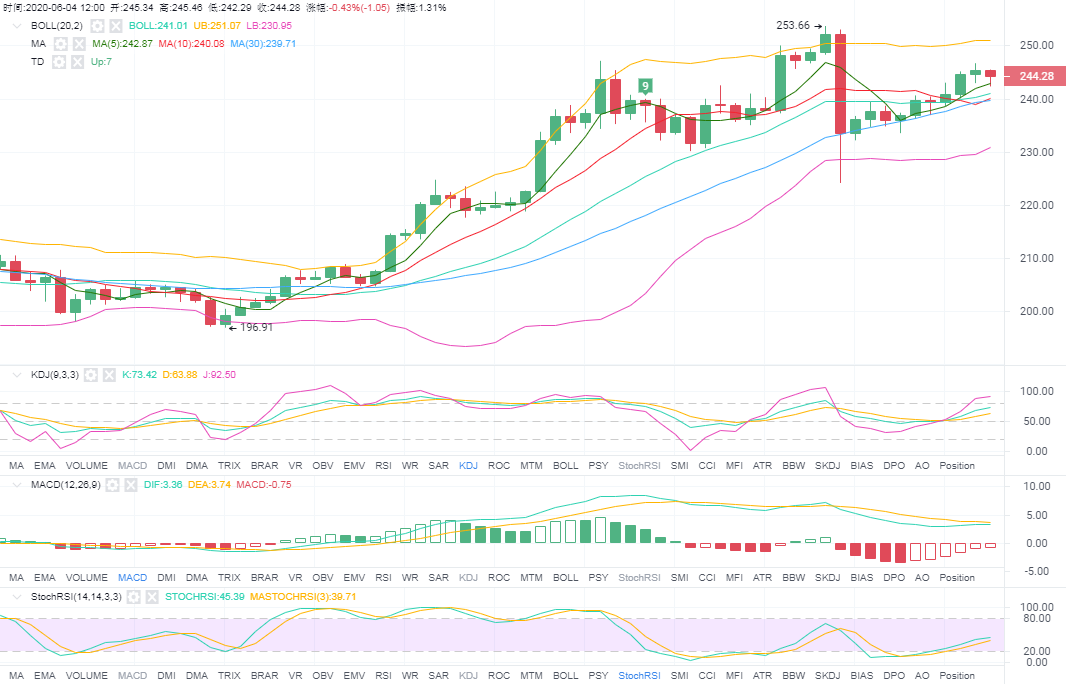The height and width of the screenshot is (684, 1066).
Task: Click the red 244.28 current price label
Action: [x=1035, y=76]
